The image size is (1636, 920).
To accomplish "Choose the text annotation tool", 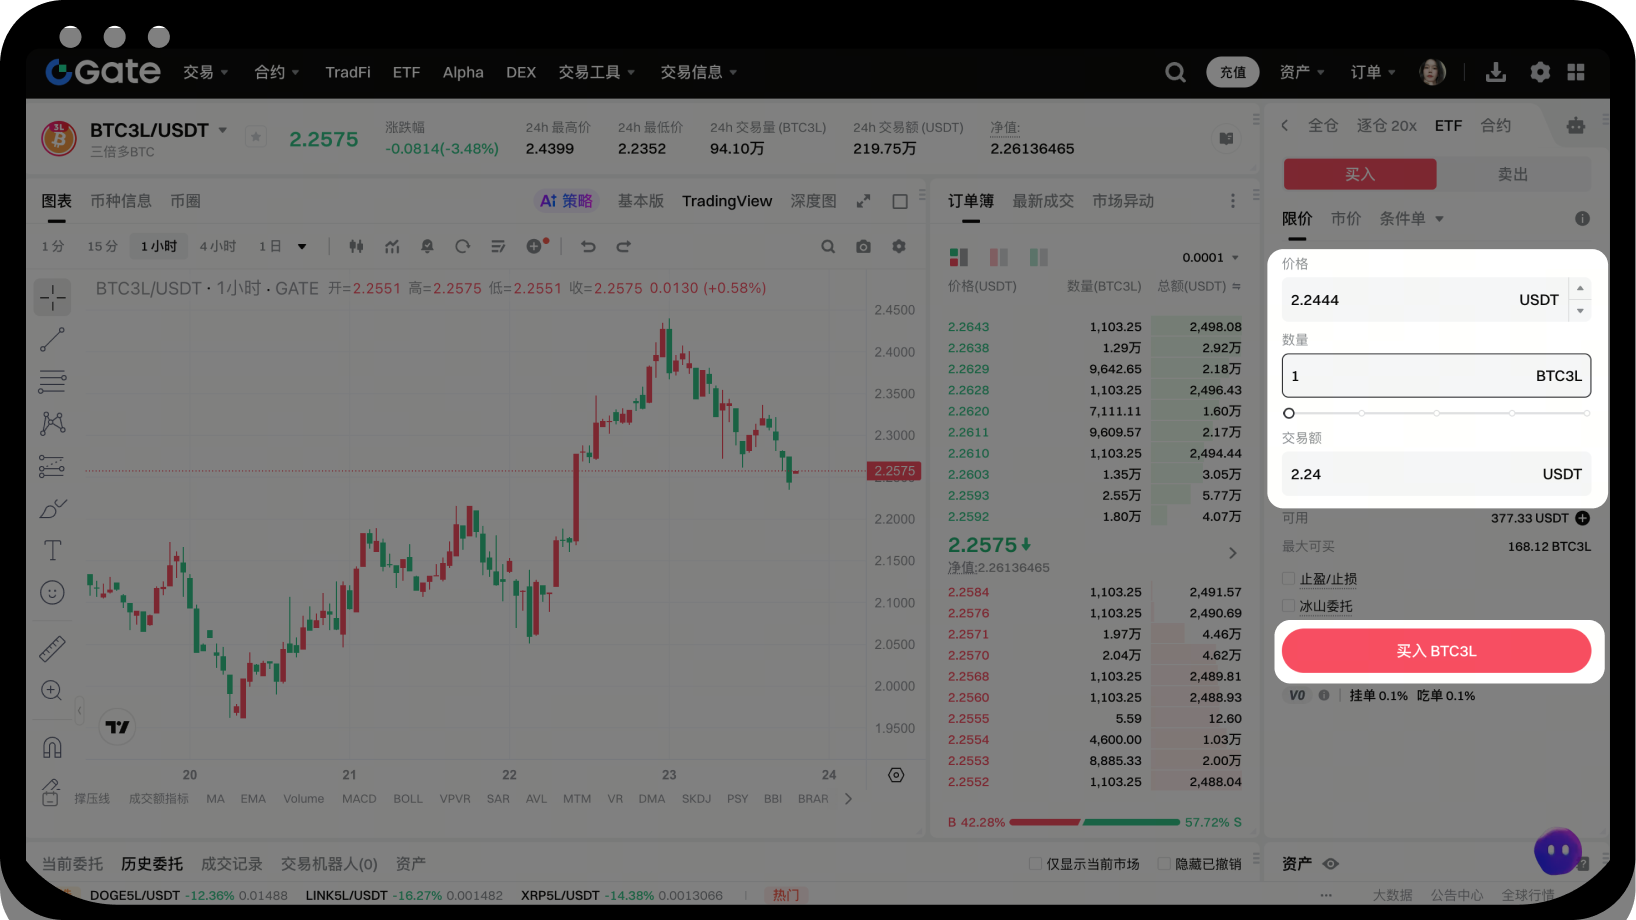I will (x=53, y=550).
